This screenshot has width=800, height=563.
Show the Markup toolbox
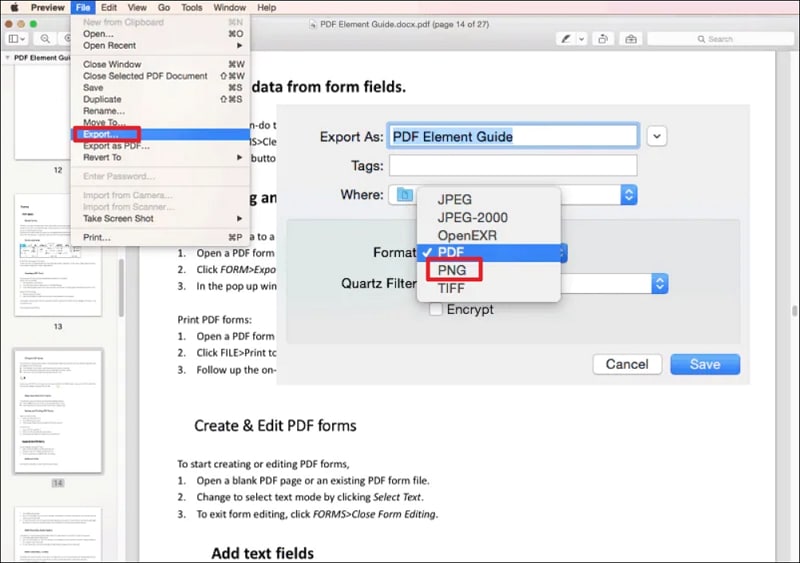(x=631, y=39)
